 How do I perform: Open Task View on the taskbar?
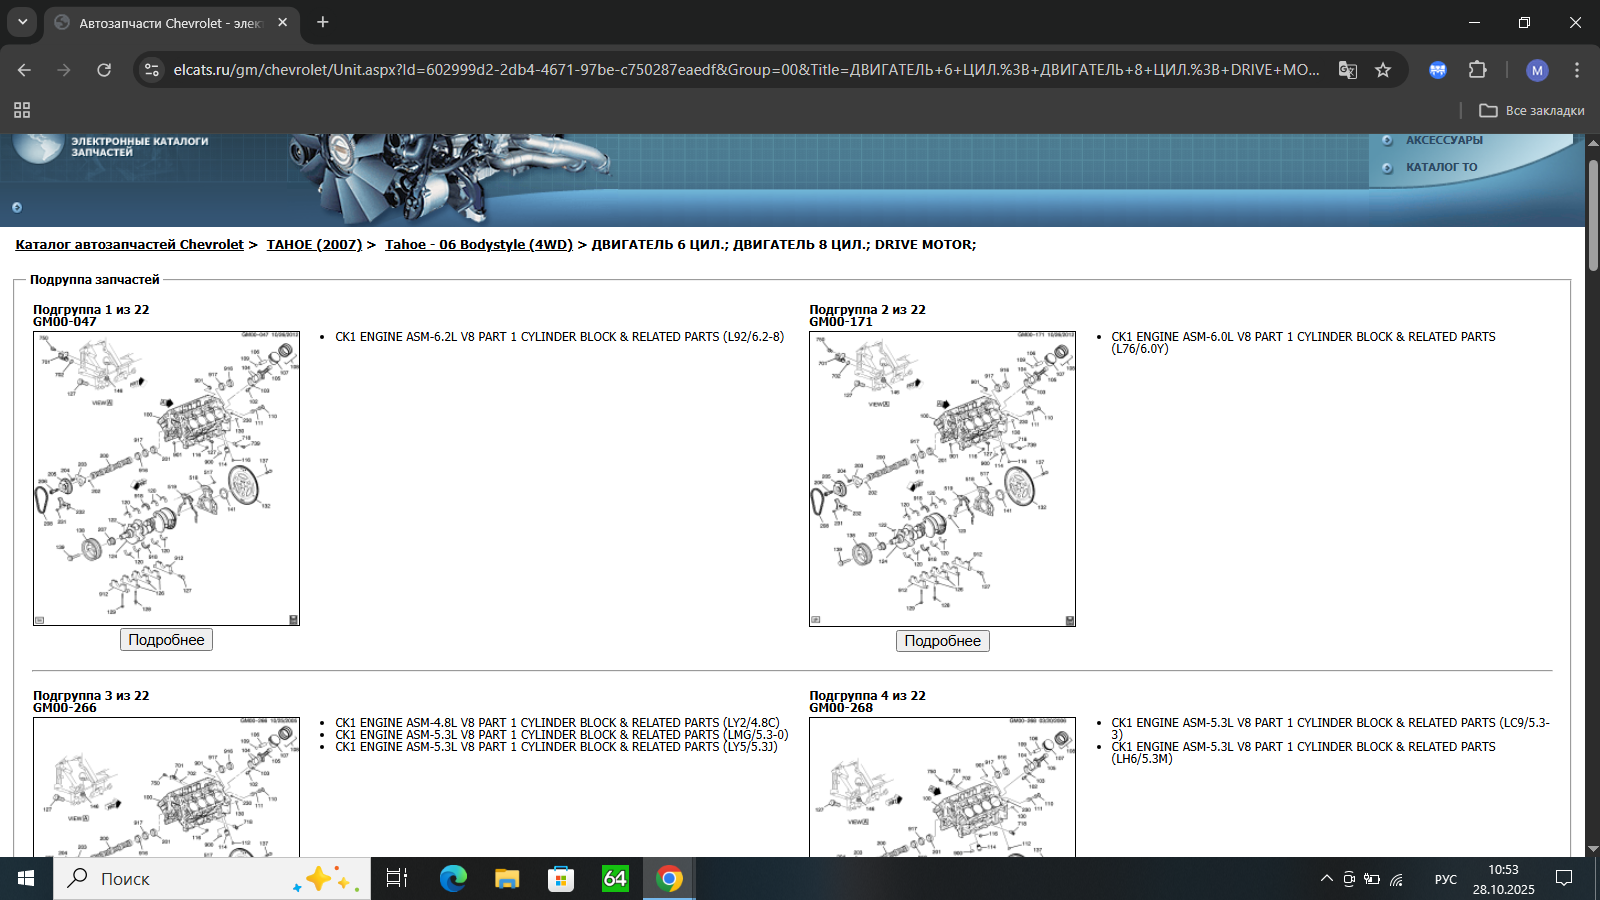tap(397, 879)
